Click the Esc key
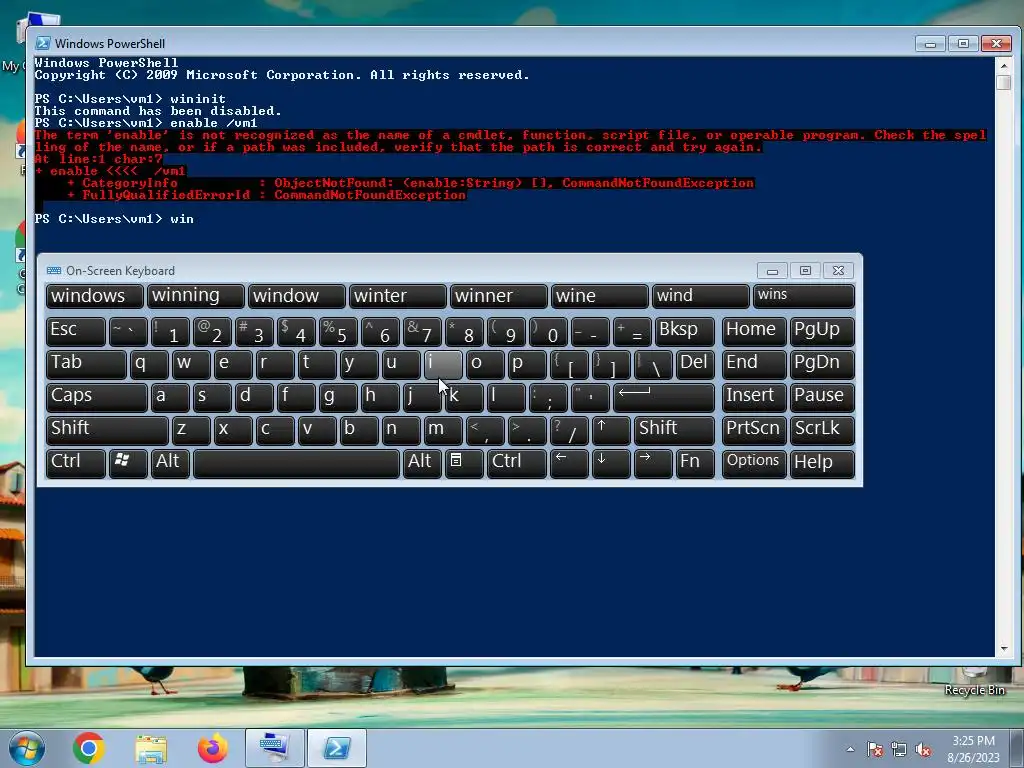The height and width of the screenshot is (768, 1024). (x=76, y=332)
